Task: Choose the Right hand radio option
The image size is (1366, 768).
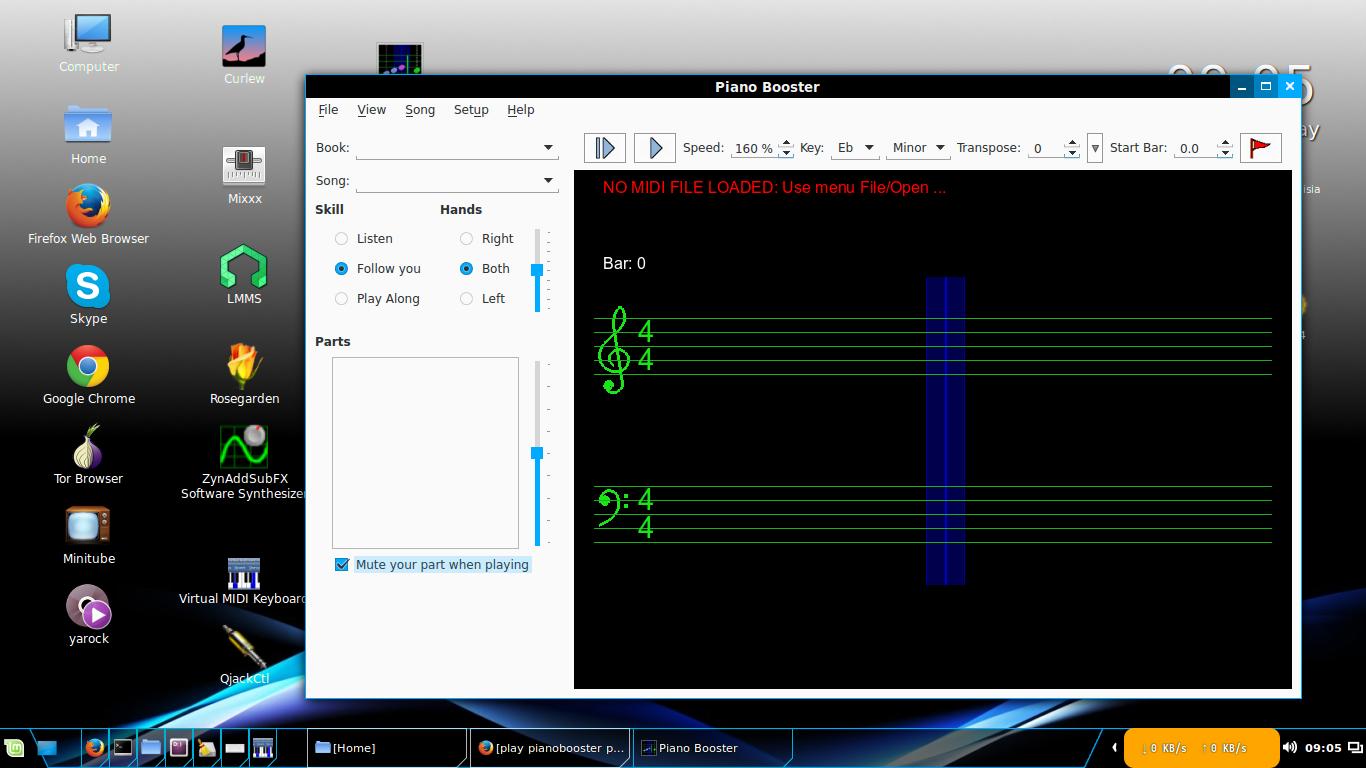Action: (x=466, y=238)
